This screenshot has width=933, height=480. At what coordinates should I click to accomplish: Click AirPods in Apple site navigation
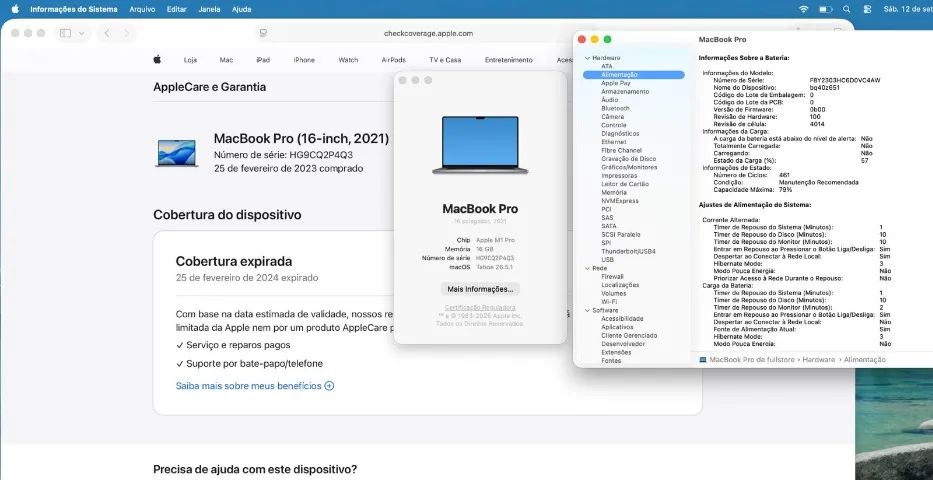tap(393, 60)
